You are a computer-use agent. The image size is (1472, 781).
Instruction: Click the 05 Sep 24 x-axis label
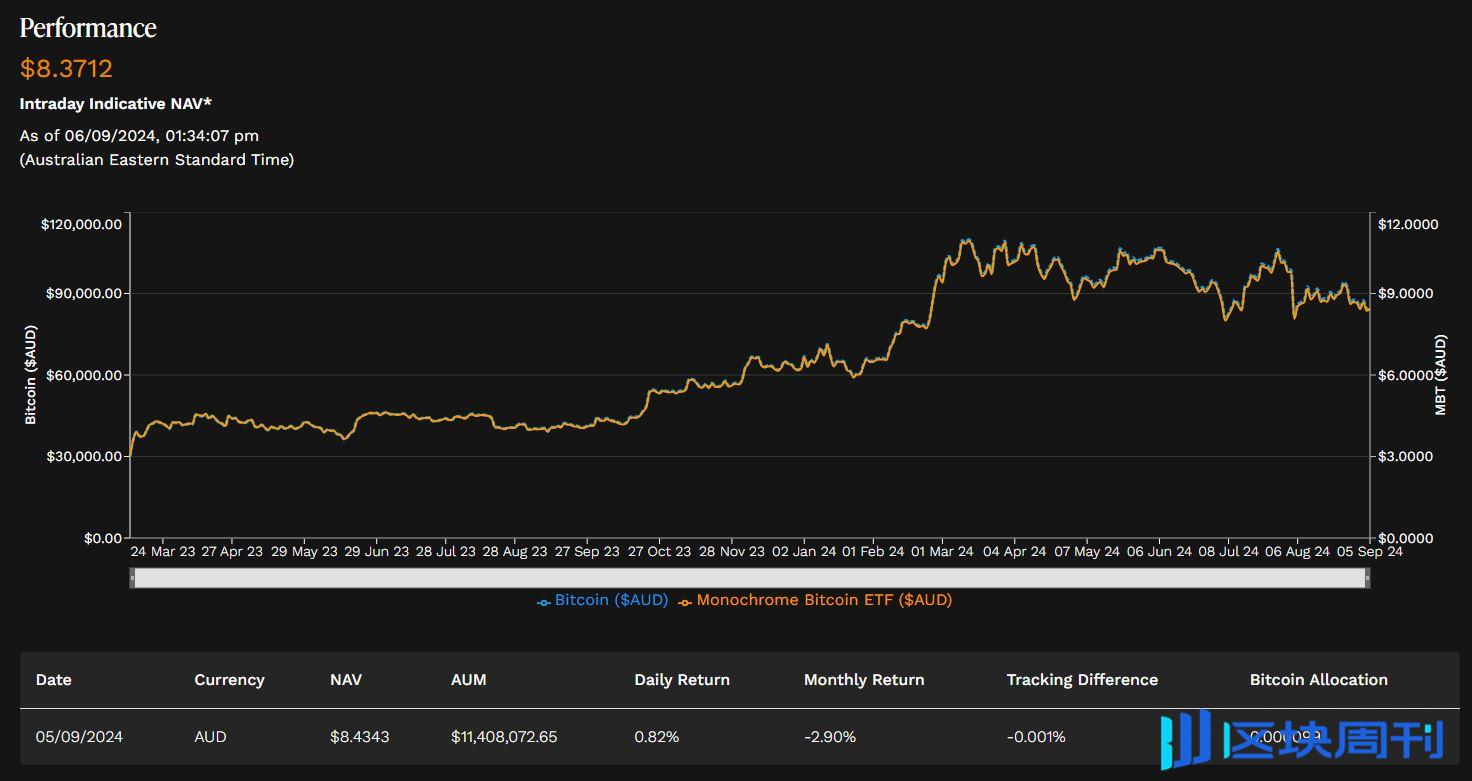[x=1370, y=551]
